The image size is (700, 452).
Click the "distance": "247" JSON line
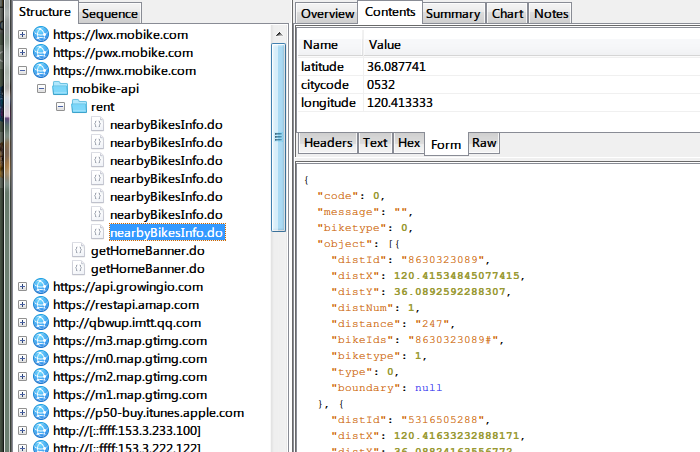pyautogui.click(x=393, y=323)
